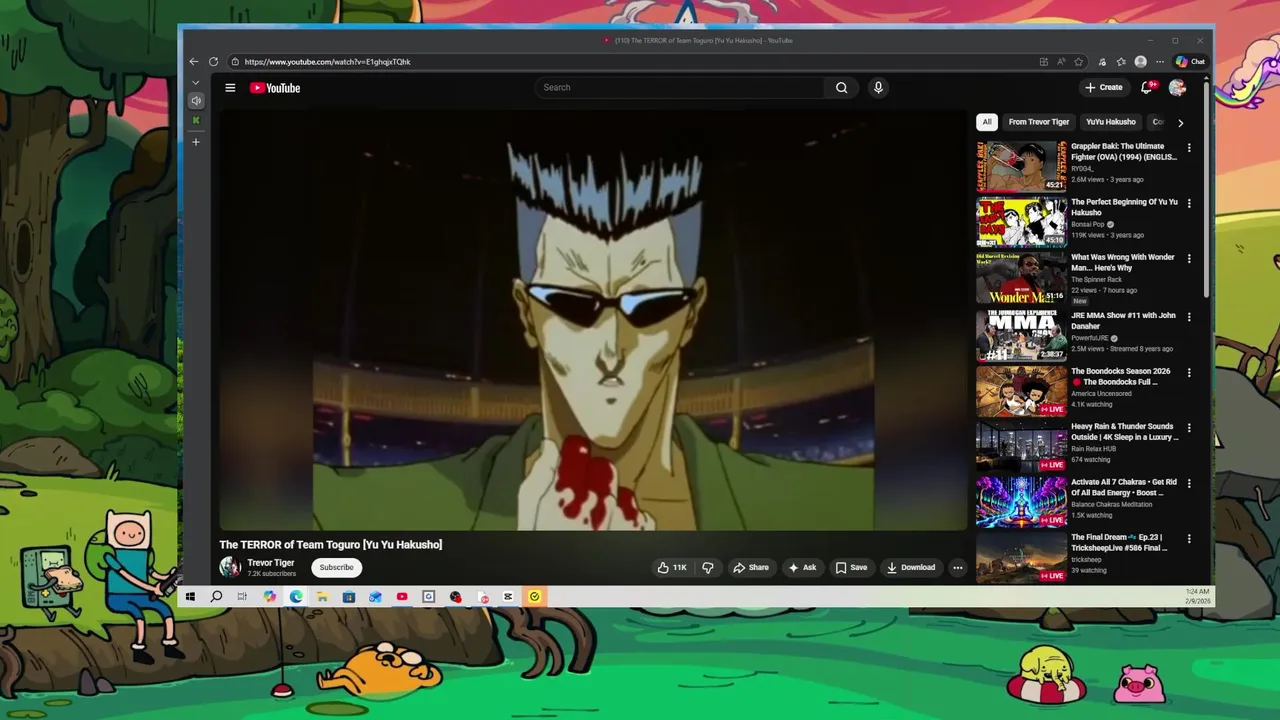The height and width of the screenshot is (720, 1280).
Task: Share the Team Toguro video
Action: (751, 568)
